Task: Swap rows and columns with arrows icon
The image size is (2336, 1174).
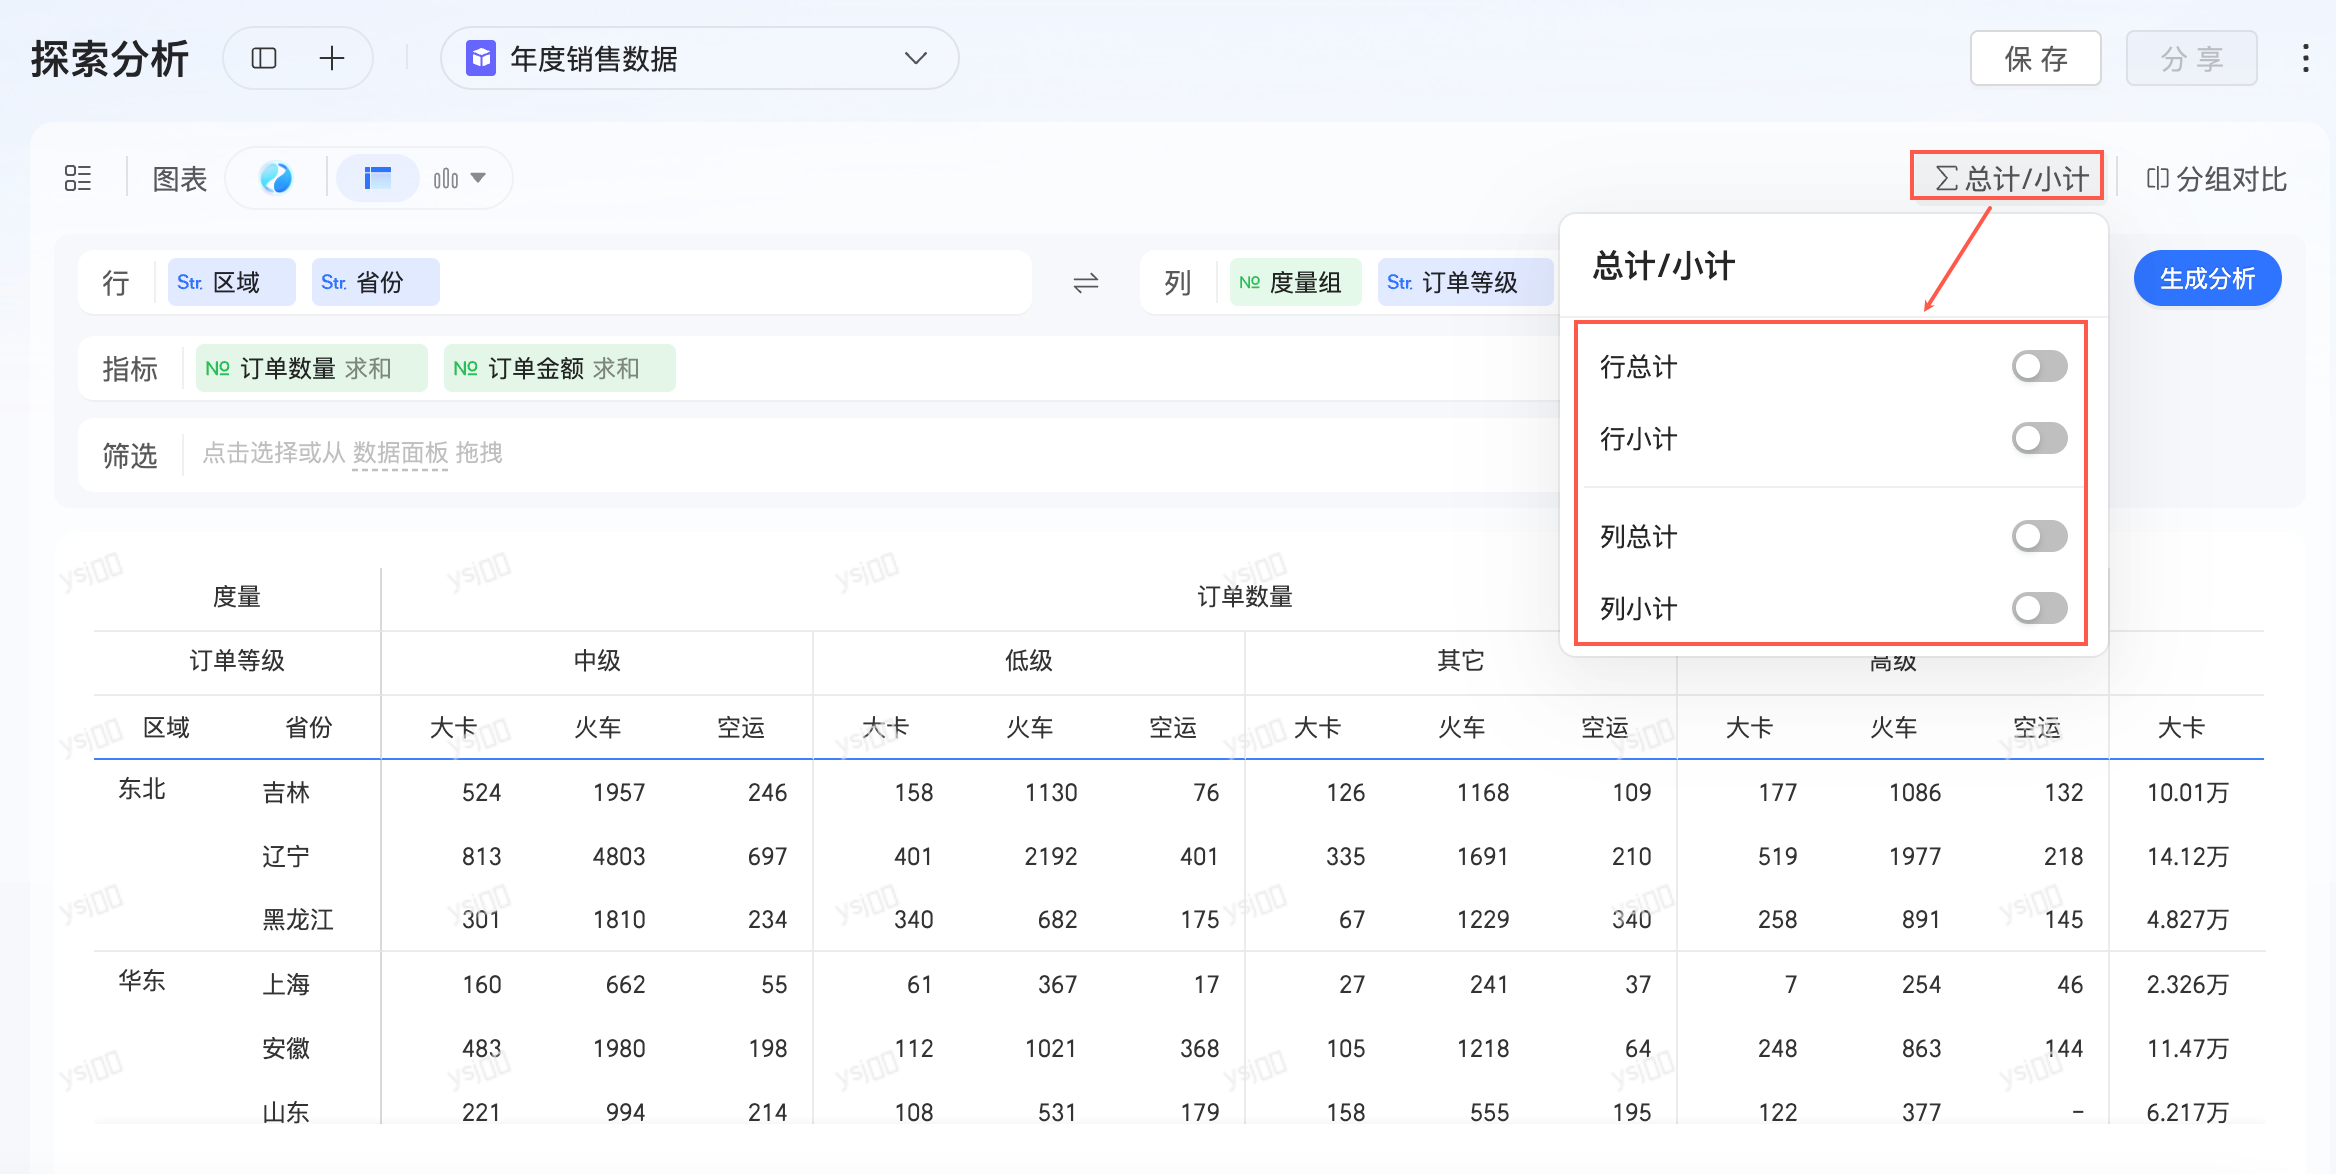Action: (1085, 283)
